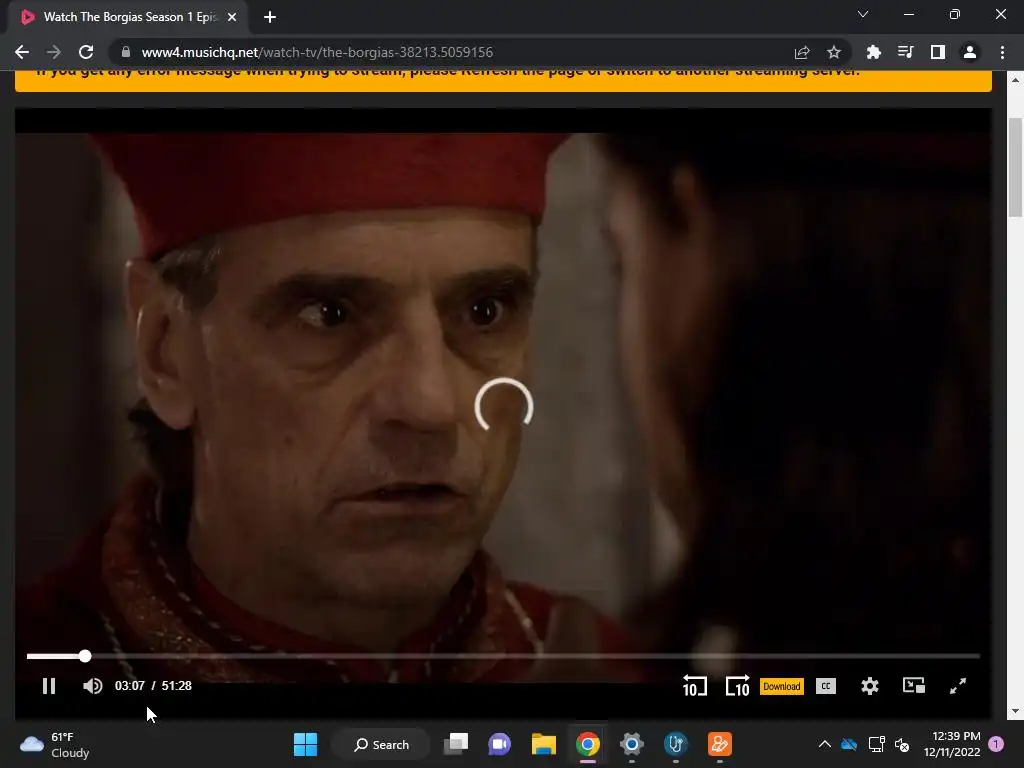Skip forward 10 seconds in video
Image resolution: width=1024 pixels, height=768 pixels.
click(738, 686)
